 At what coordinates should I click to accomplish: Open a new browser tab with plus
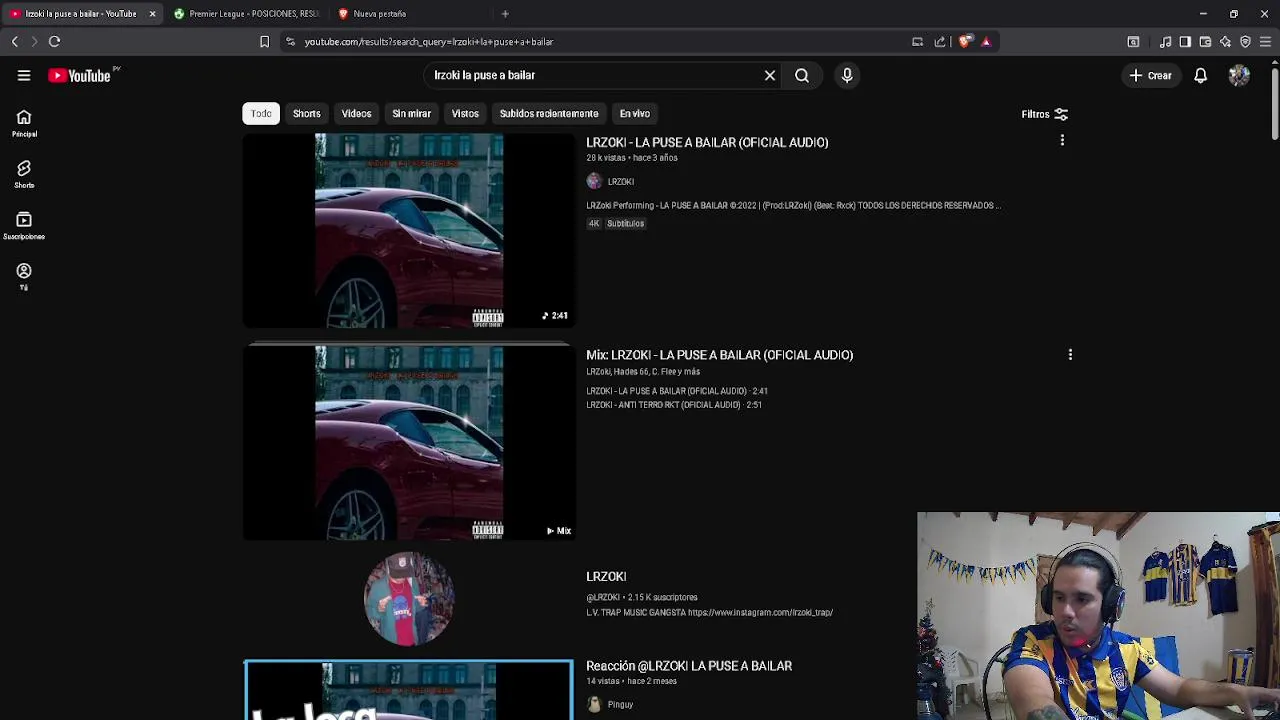(x=505, y=14)
